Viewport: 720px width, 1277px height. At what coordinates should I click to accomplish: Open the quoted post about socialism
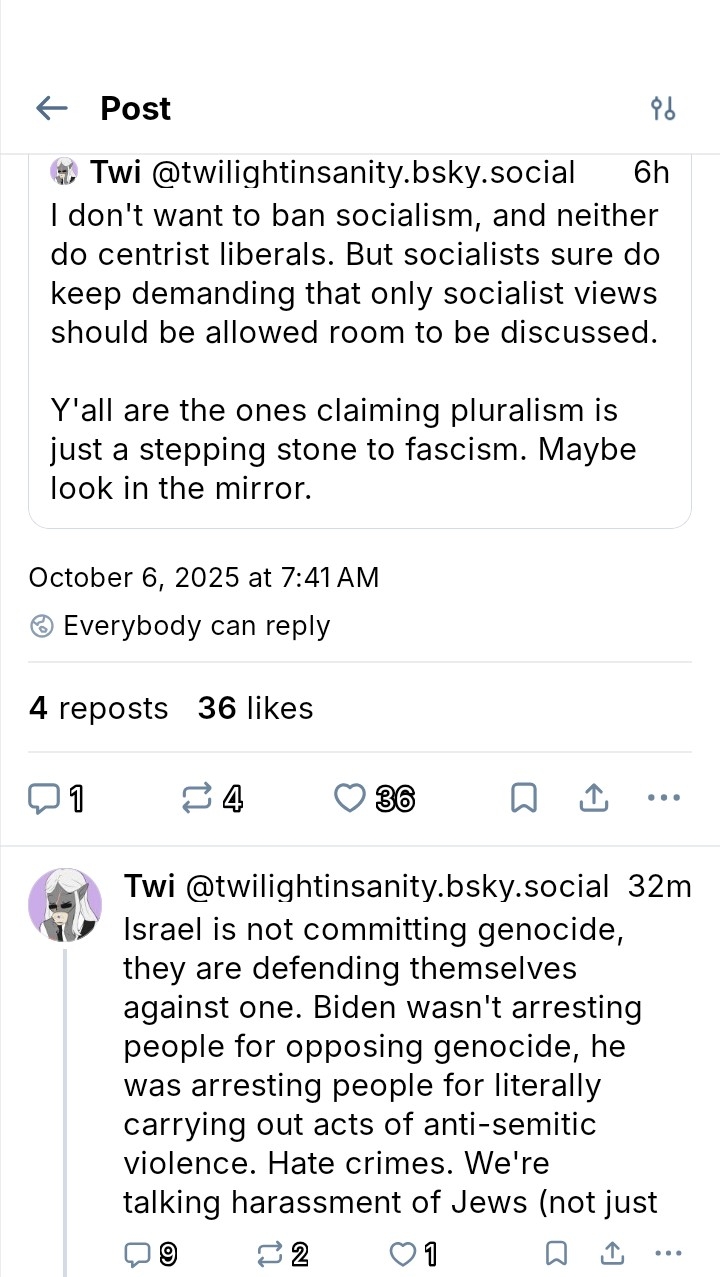point(360,350)
